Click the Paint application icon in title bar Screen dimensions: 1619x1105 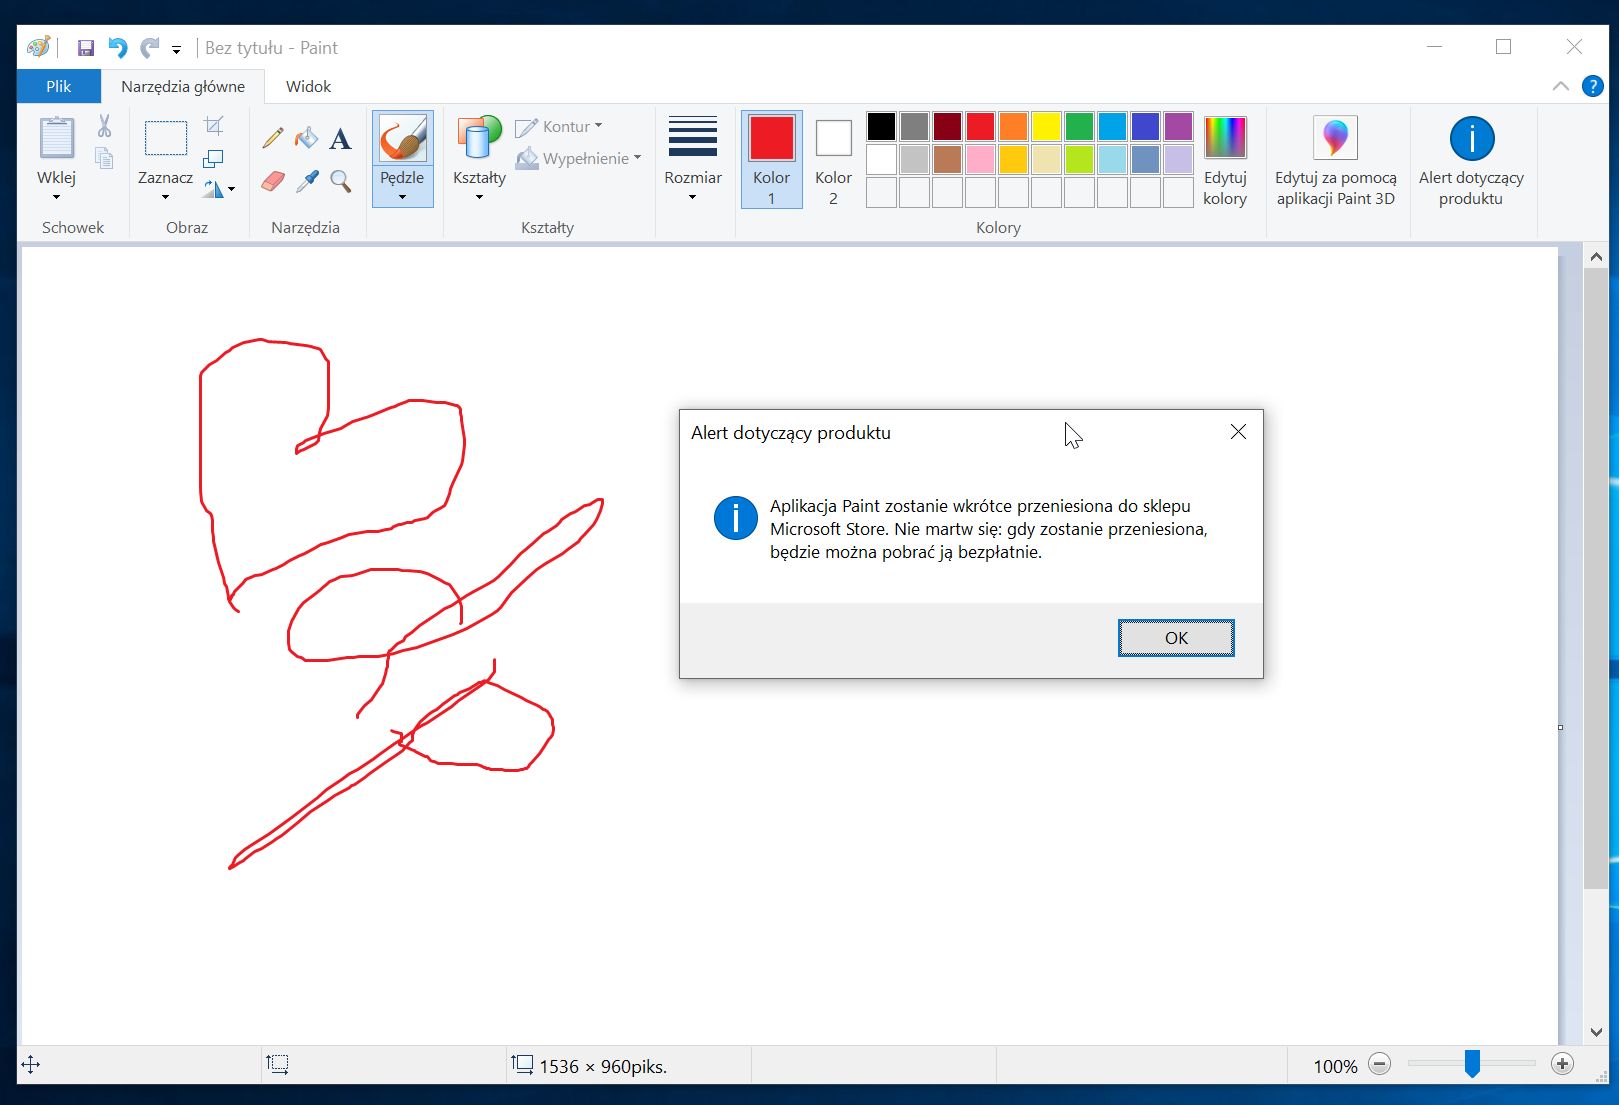[x=39, y=47]
